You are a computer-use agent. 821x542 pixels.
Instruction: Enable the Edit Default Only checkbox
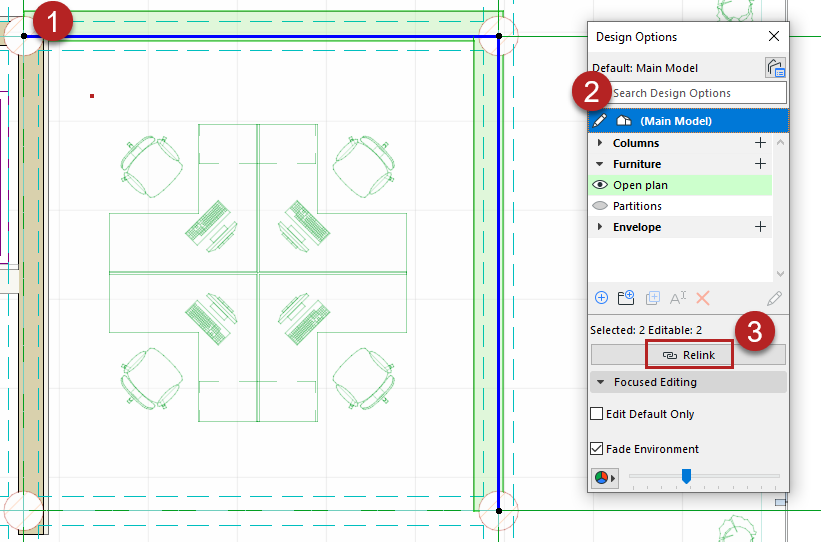596,414
